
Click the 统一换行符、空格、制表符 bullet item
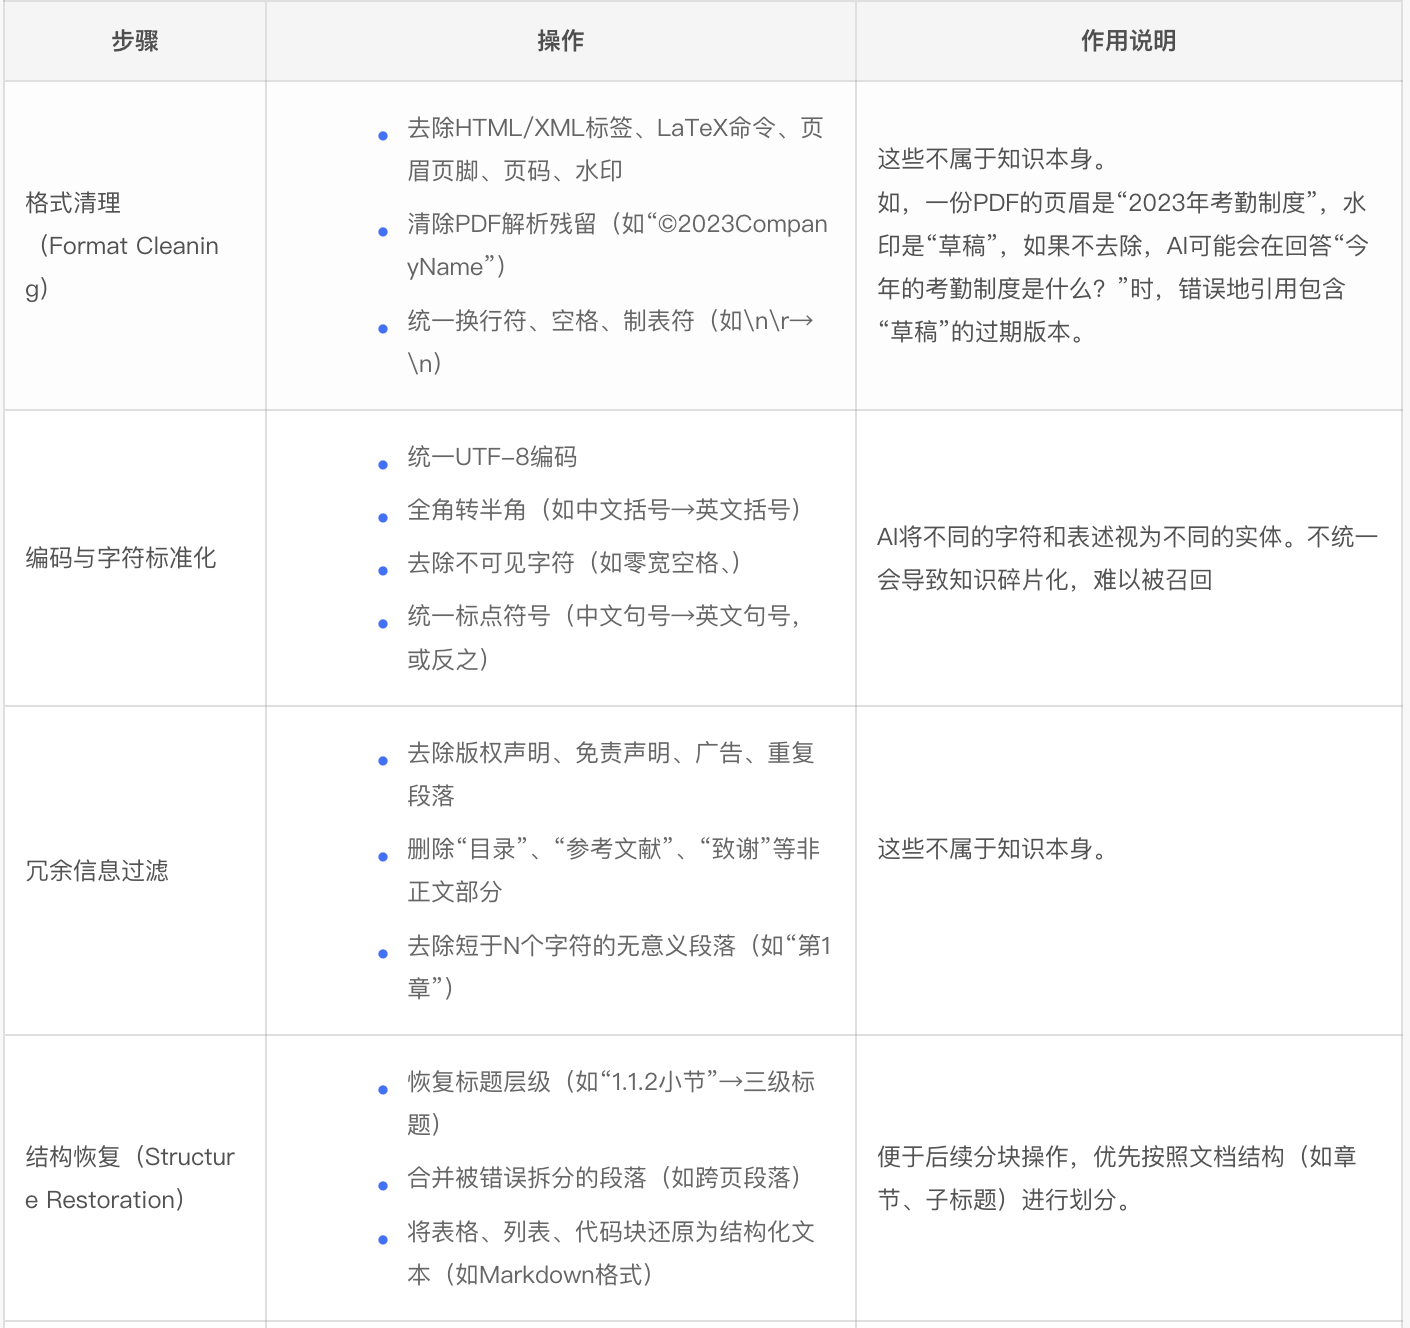point(610,341)
